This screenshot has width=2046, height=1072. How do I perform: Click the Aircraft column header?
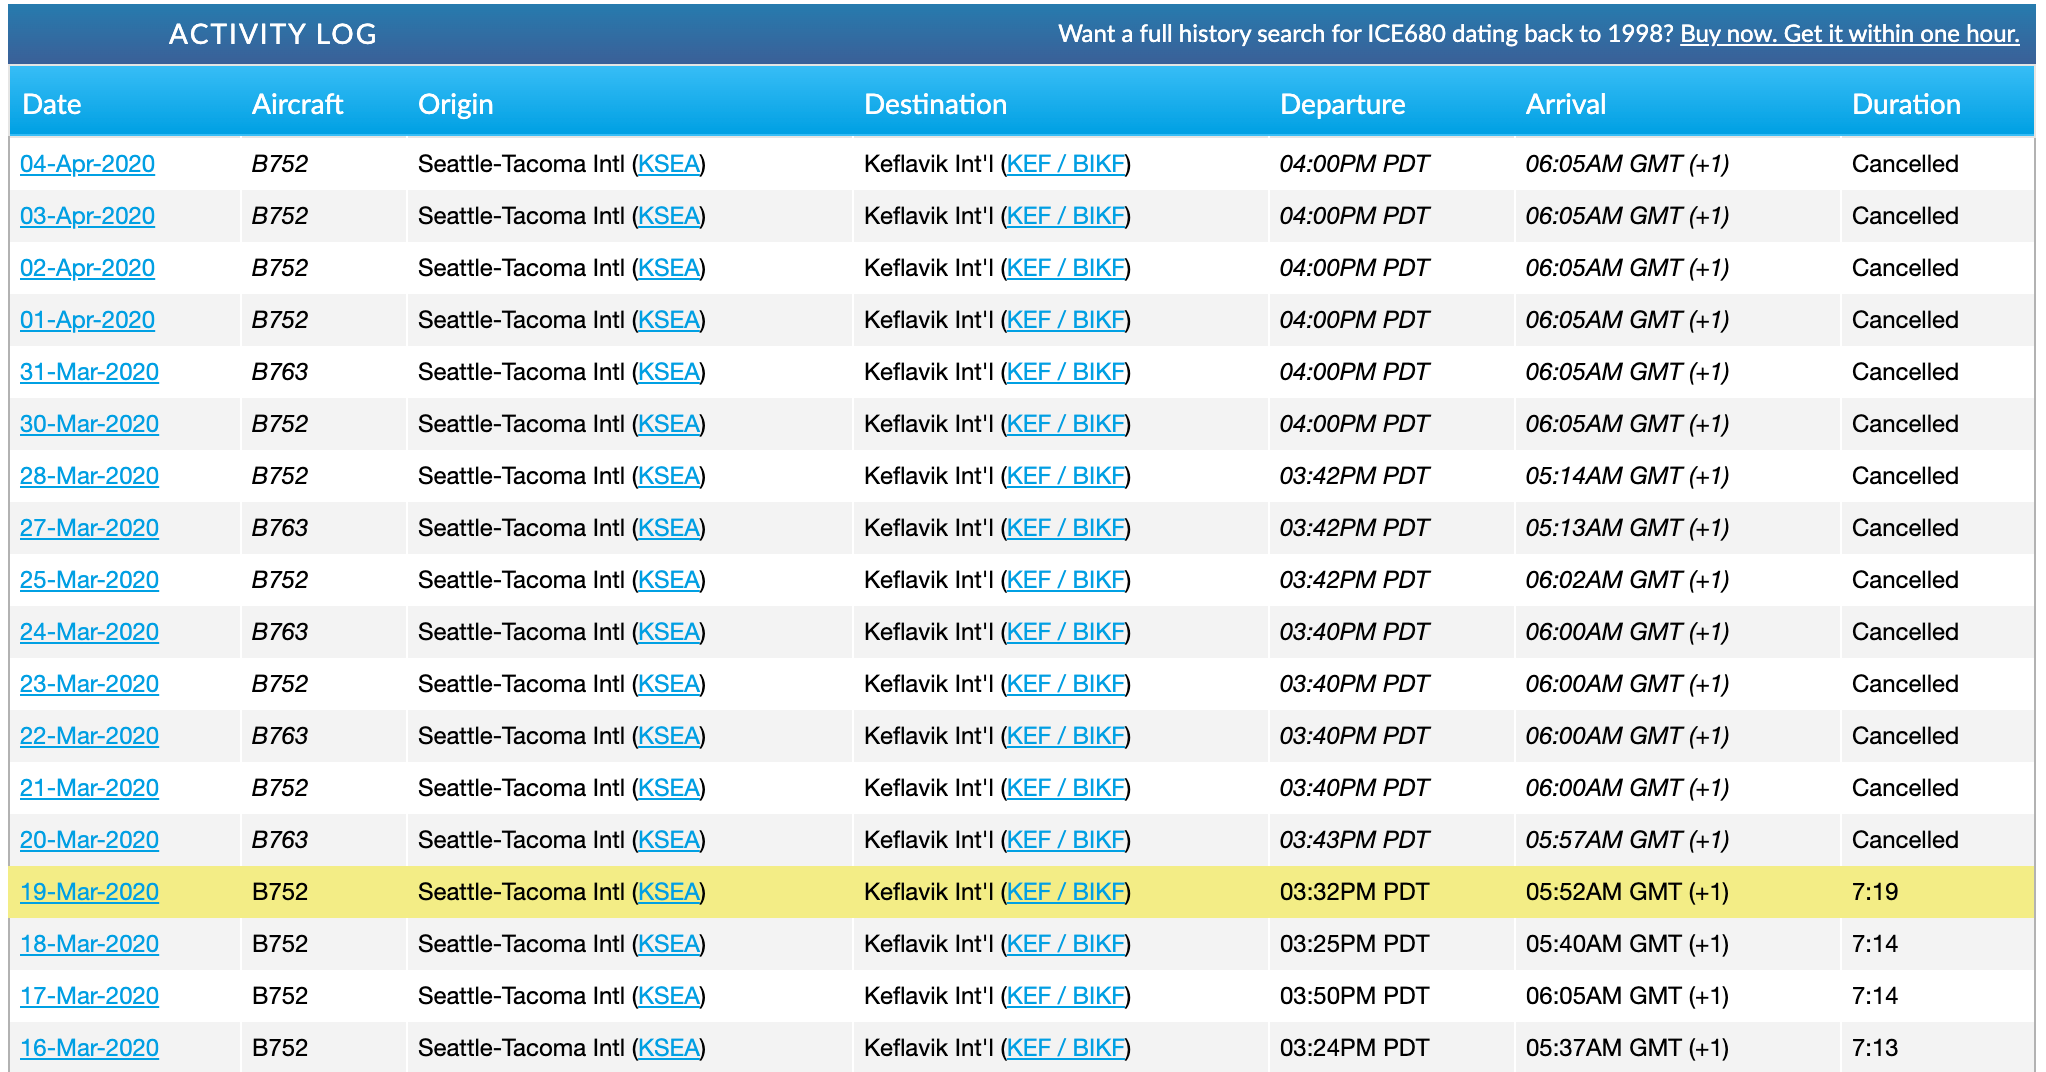point(297,104)
